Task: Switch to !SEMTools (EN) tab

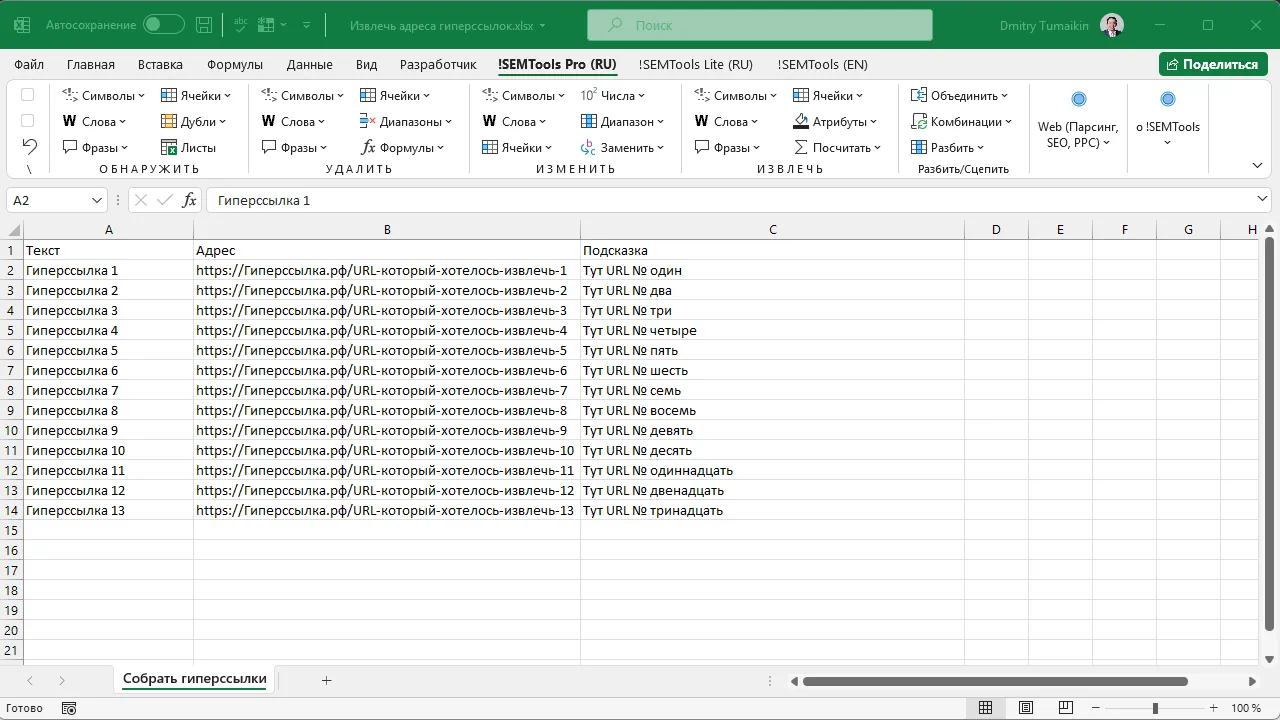Action: click(x=822, y=65)
